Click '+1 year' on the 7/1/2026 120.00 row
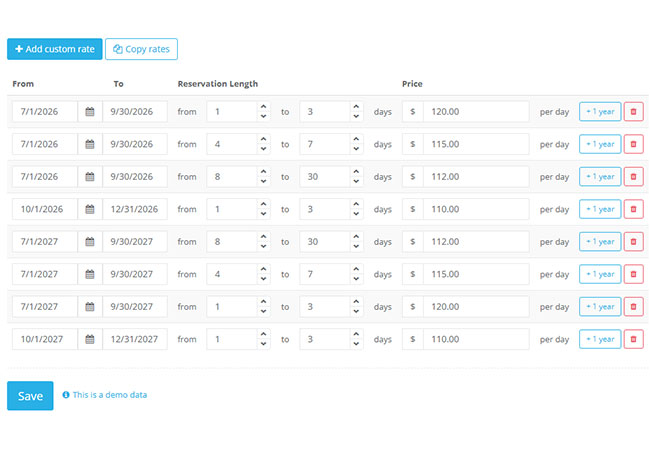This screenshot has width=650, height=450. [600, 111]
